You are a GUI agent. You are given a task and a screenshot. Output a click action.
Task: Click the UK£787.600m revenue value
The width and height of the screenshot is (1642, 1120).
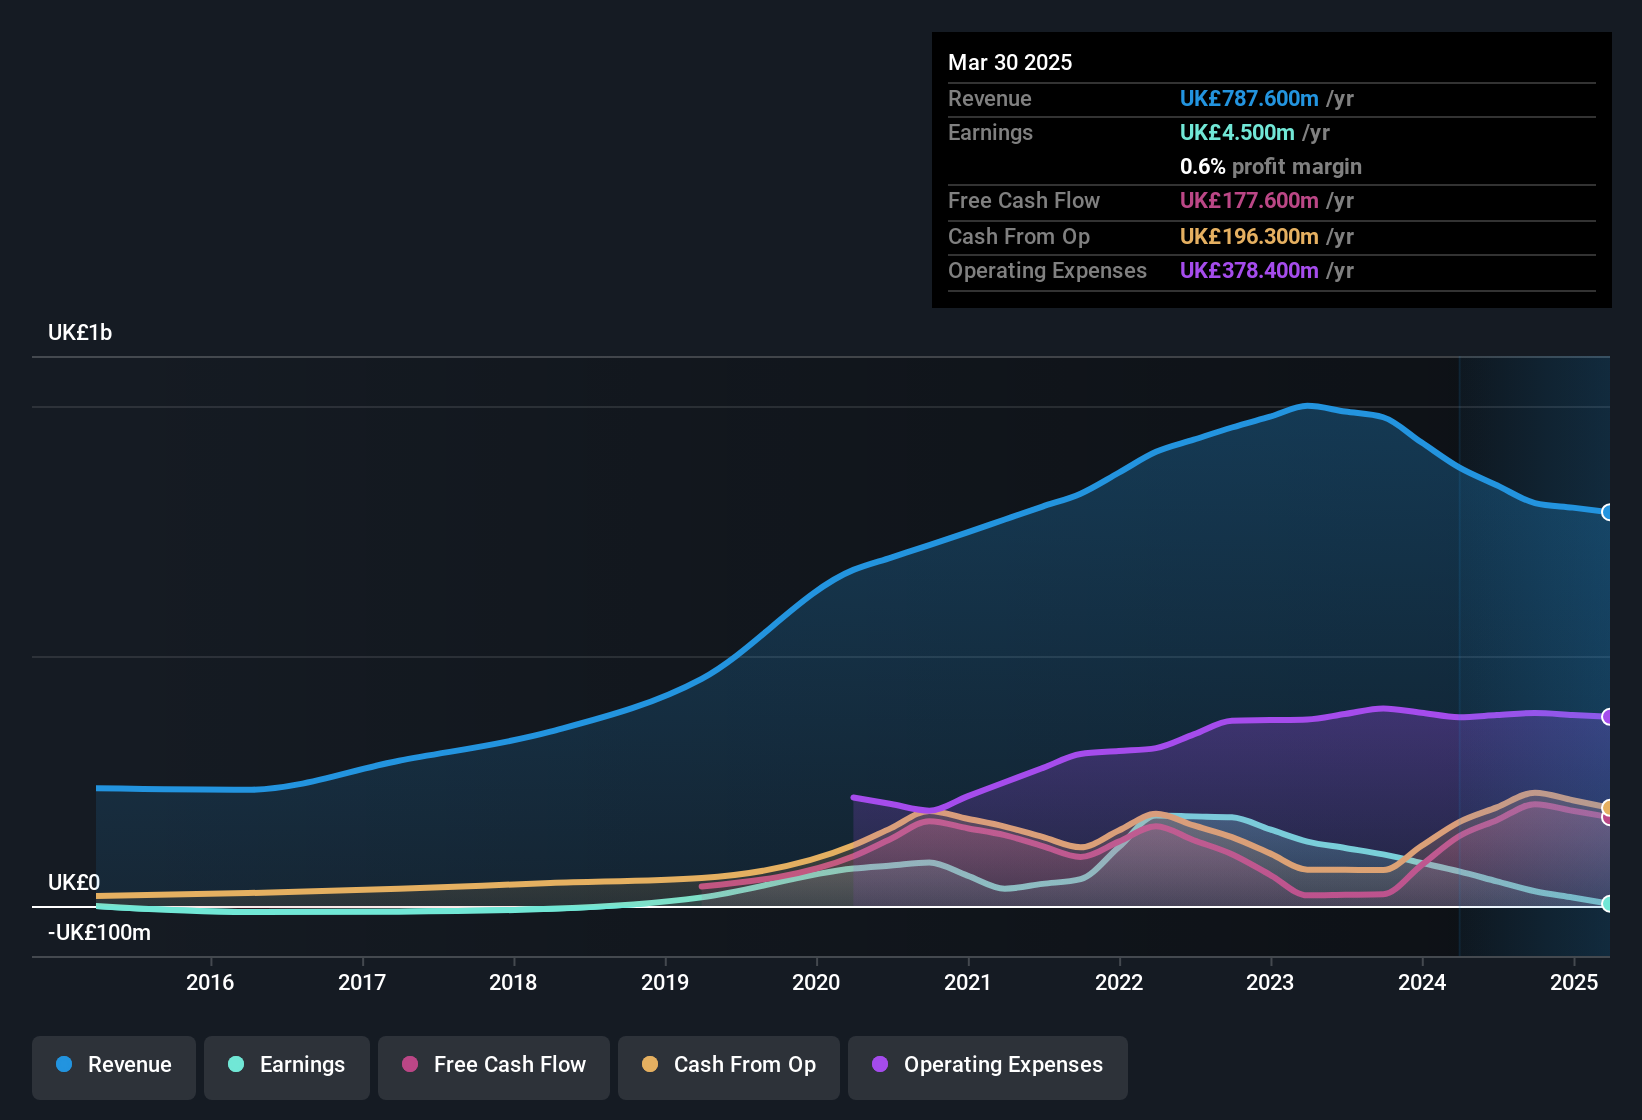pyautogui.click(x=1248, y=98)
